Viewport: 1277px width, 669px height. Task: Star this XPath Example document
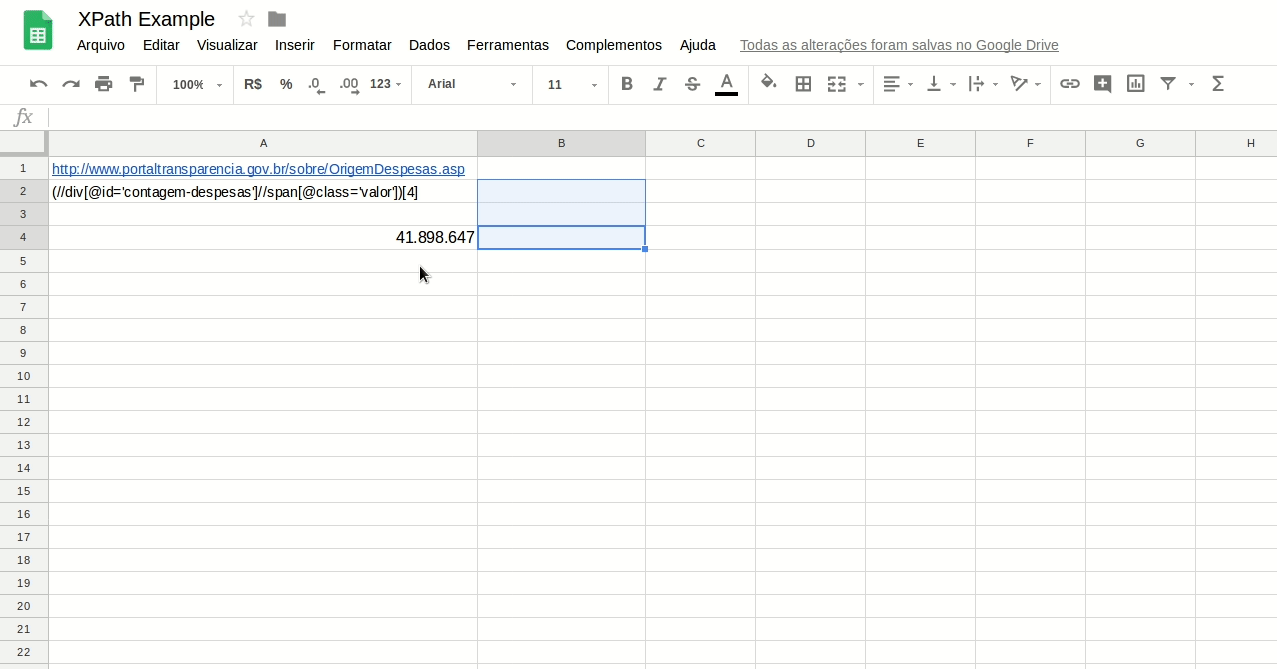click(246, 19)
